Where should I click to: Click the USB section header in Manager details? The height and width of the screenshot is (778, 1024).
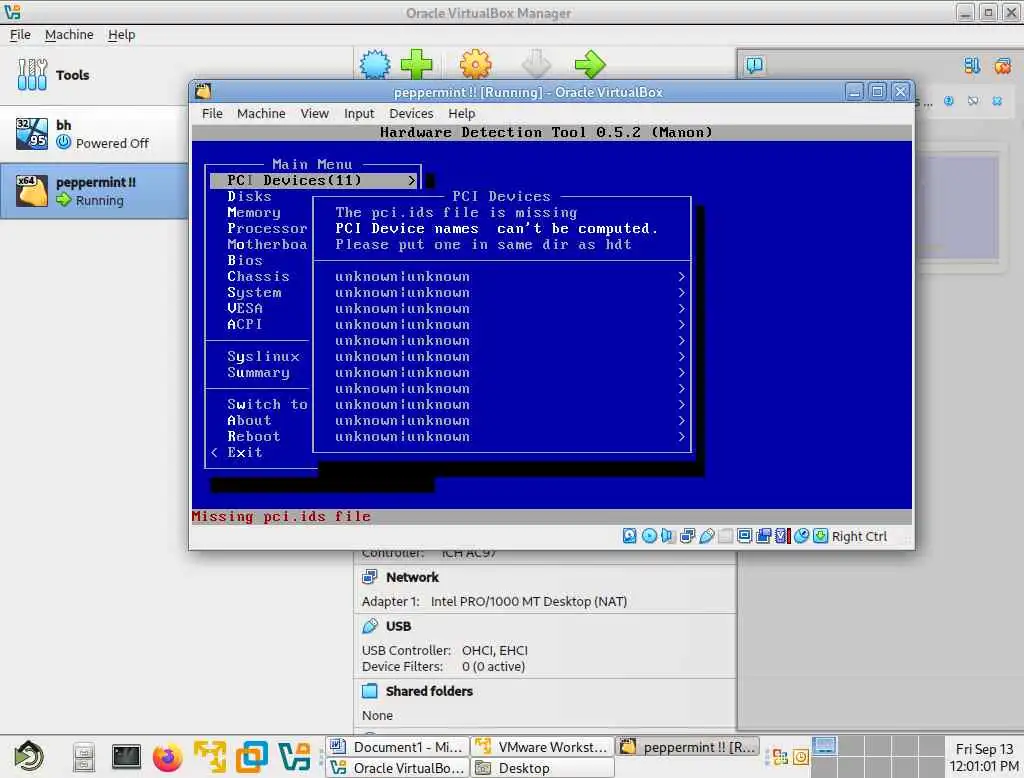coord(398,626)
